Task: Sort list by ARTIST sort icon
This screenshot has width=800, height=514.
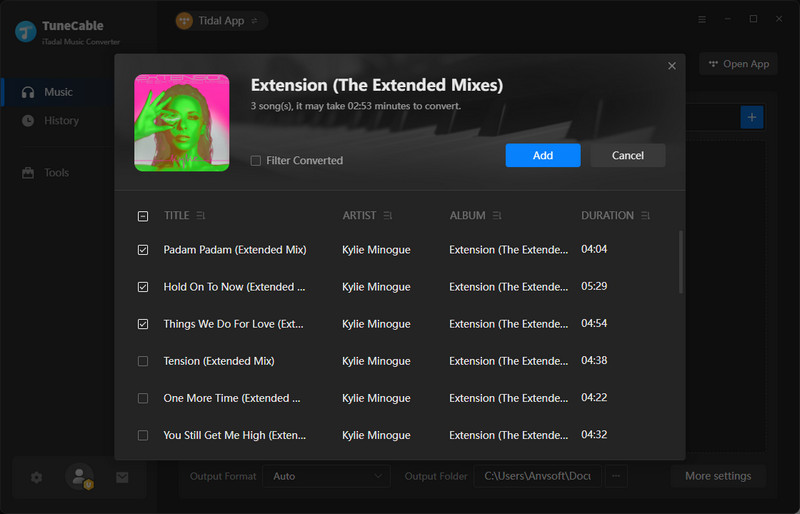Action: coord(388,216)
